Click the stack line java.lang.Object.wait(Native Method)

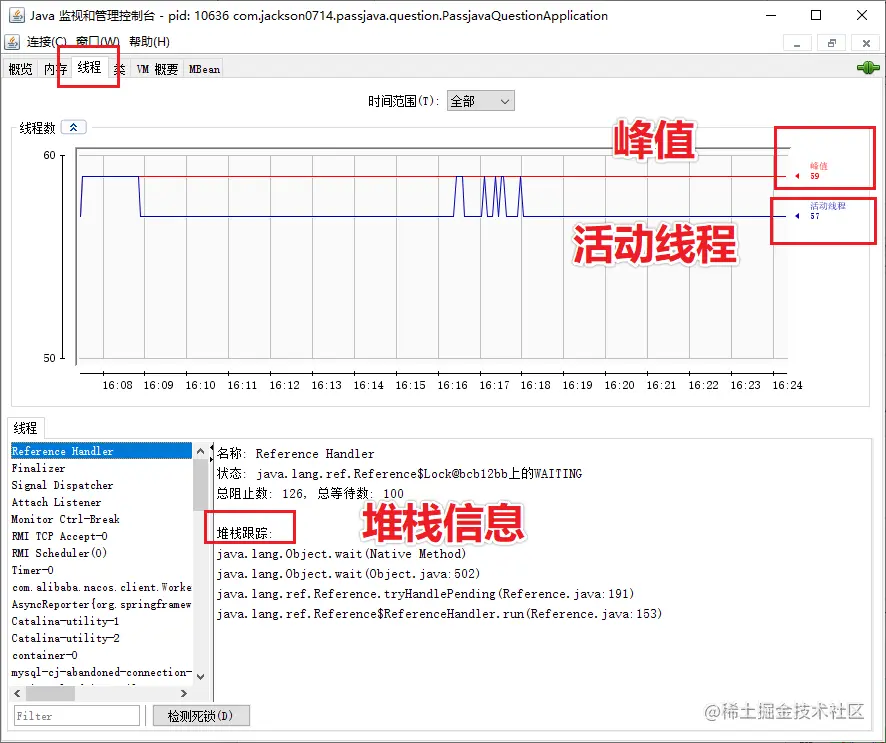tap(341, 554)
